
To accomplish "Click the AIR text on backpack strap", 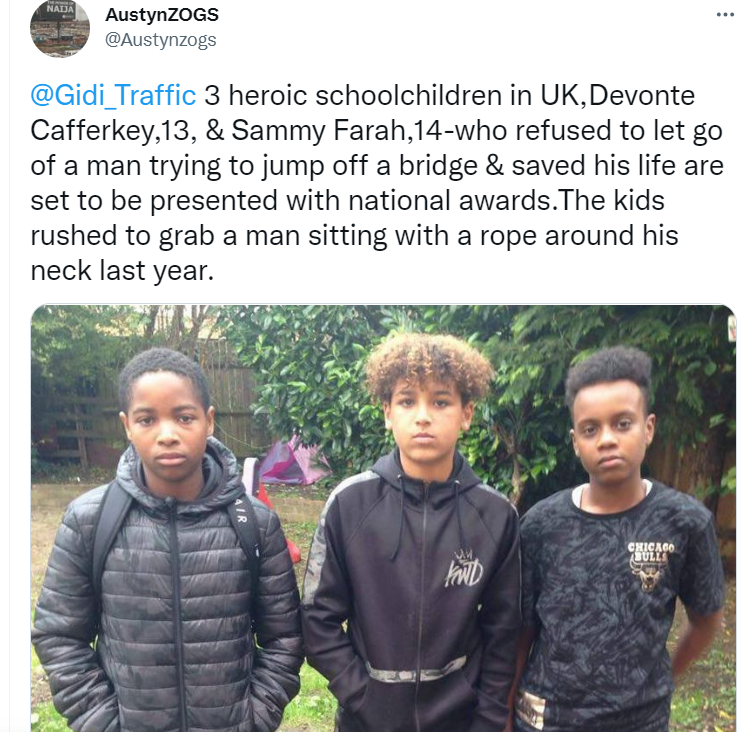I will (241, 512).
